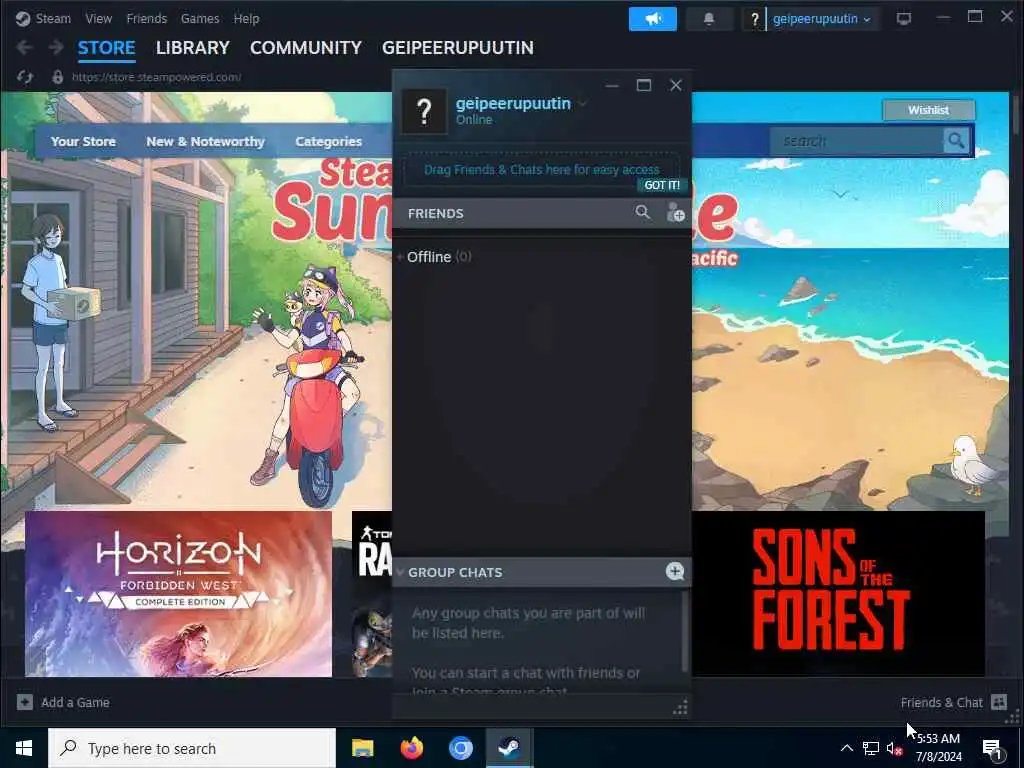Go forward using the right arrow
This screenshot has height=768, width=1024.
(56, 47)
